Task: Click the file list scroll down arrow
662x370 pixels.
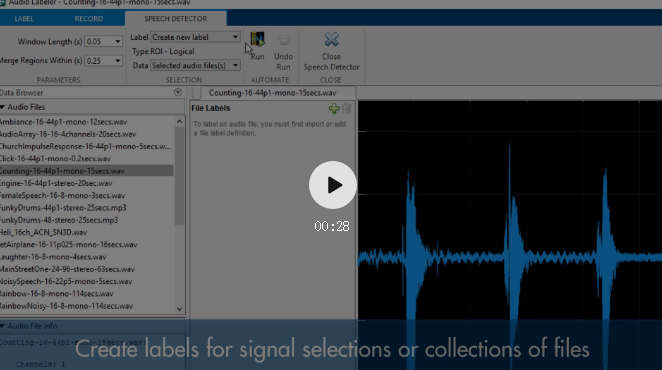Action: [179, 309]
